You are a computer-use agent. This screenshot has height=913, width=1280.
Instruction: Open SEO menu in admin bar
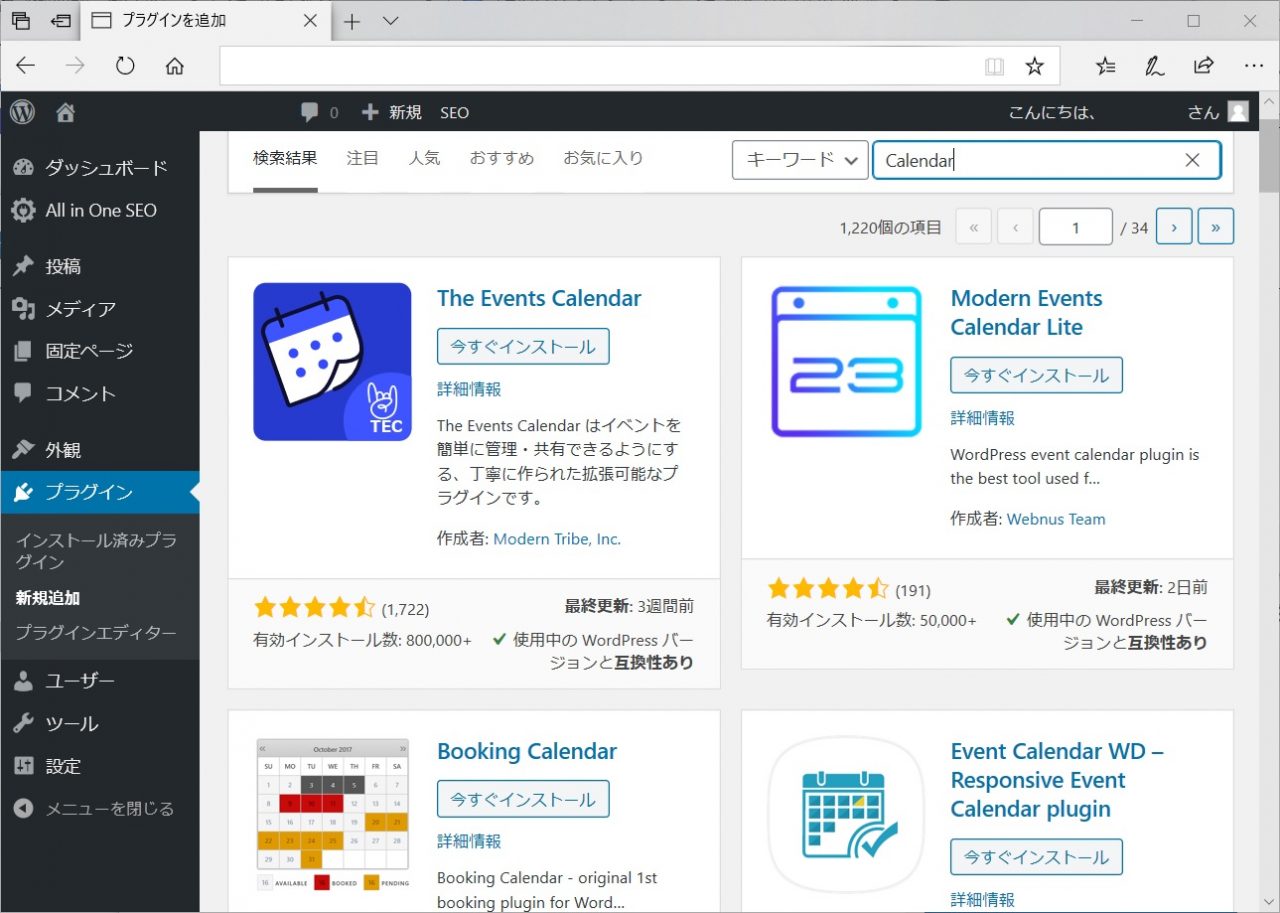tap(454, 112)
